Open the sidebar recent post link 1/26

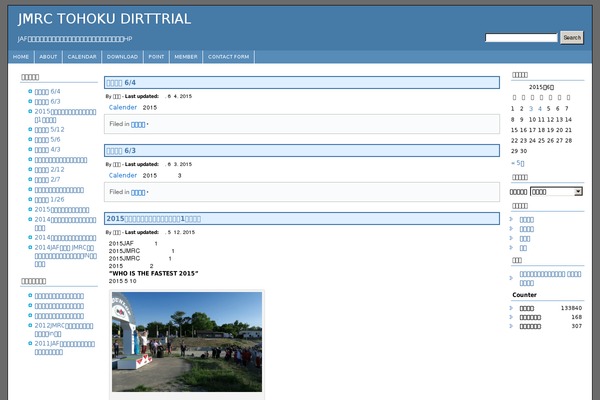pos(49,199)
